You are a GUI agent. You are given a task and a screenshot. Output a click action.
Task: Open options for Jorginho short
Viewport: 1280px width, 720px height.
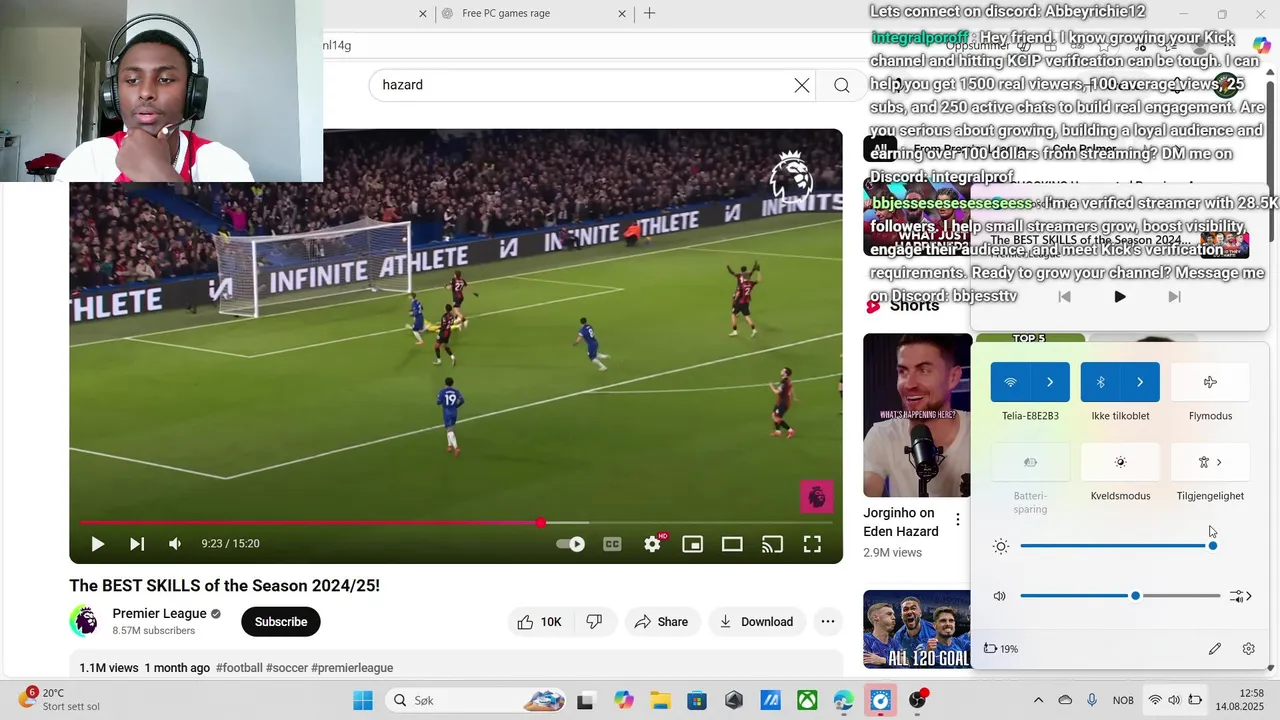[957, 520]
